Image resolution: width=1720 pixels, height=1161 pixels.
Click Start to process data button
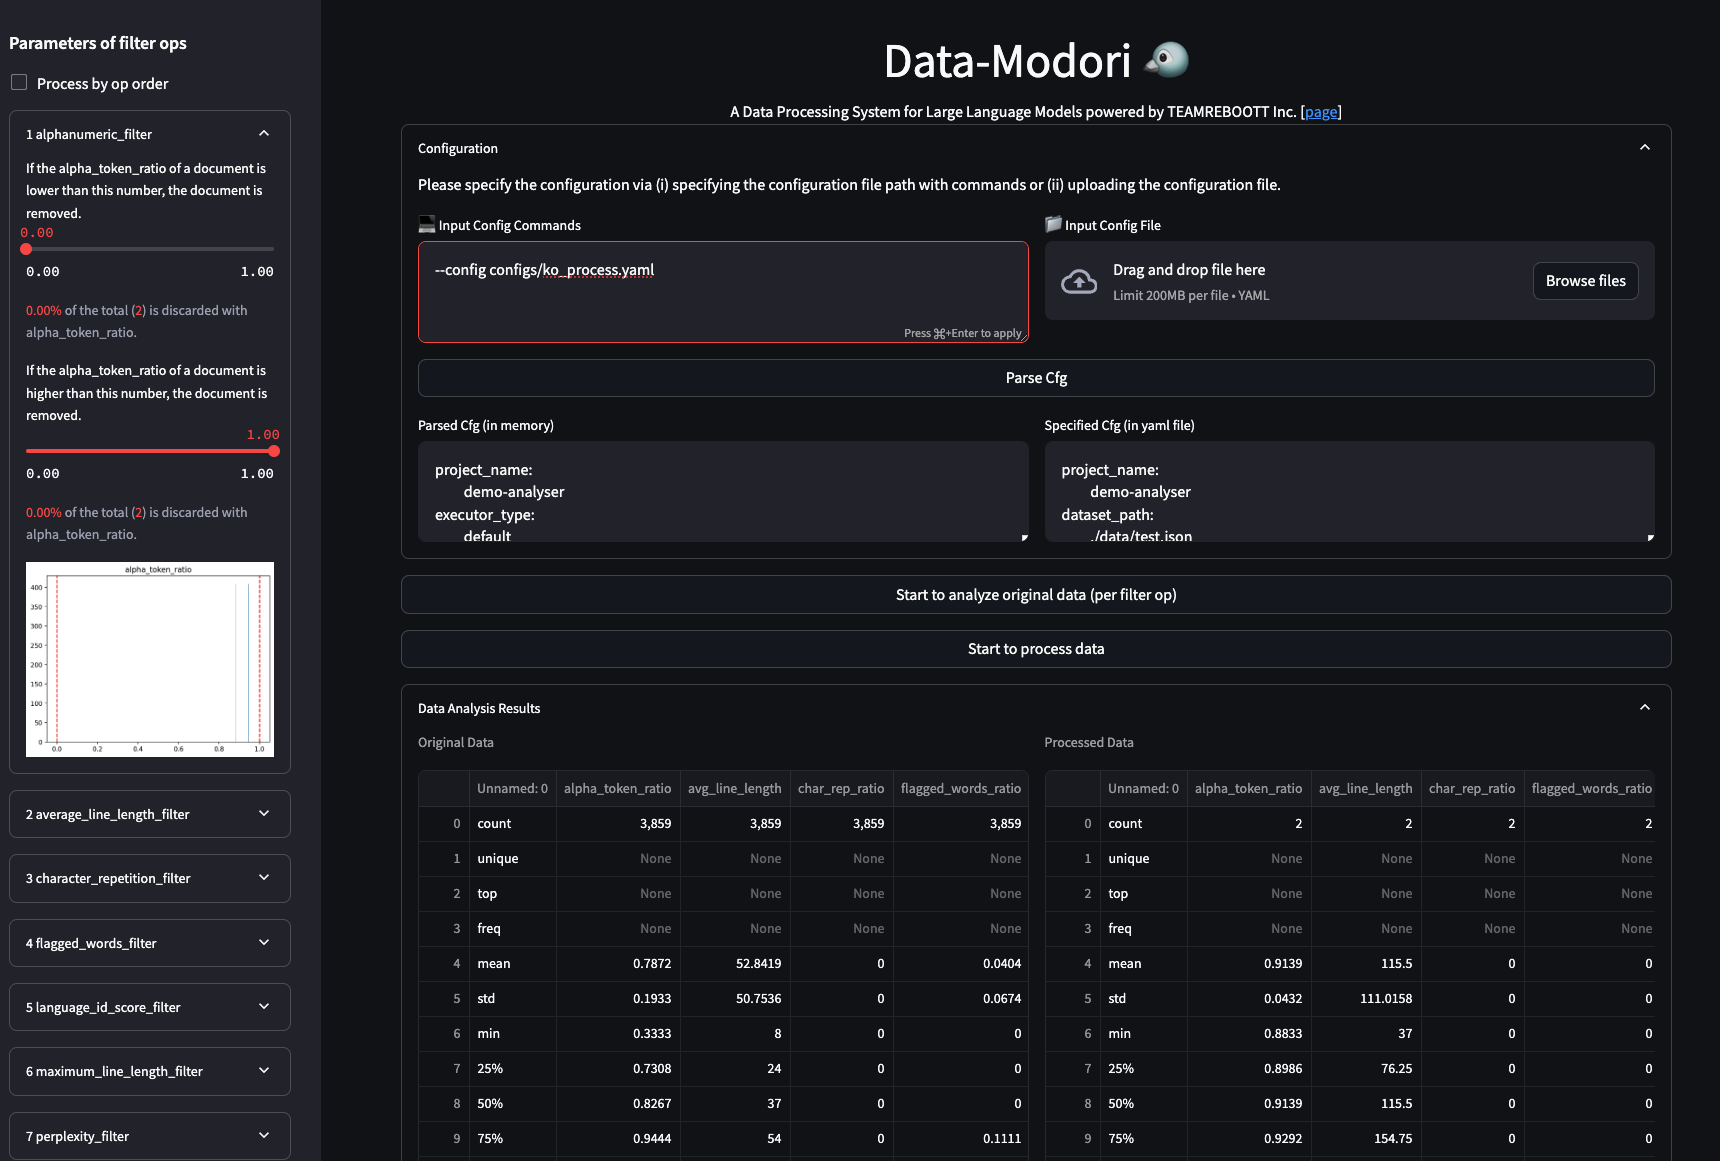tap(1036, 649)
